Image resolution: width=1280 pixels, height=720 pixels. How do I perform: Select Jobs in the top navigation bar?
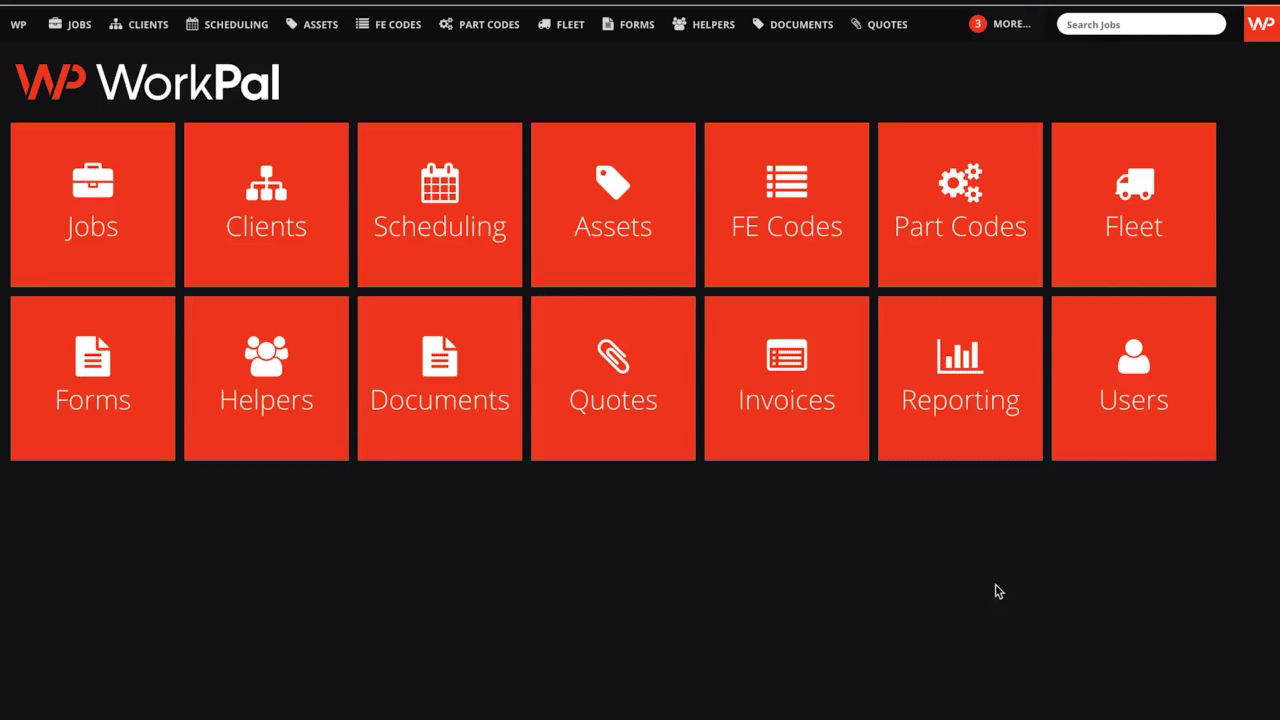[x=70, y=24]
